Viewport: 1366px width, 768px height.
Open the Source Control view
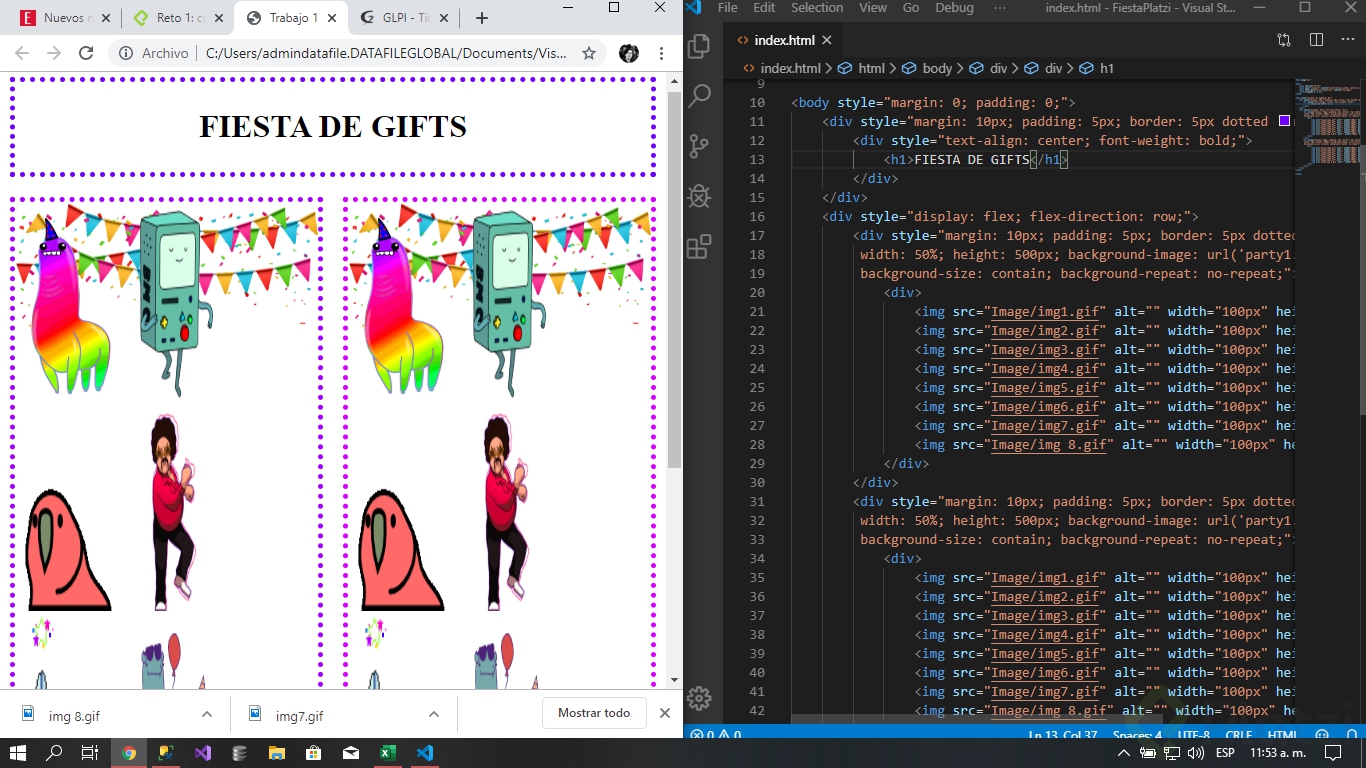point(700,146)
